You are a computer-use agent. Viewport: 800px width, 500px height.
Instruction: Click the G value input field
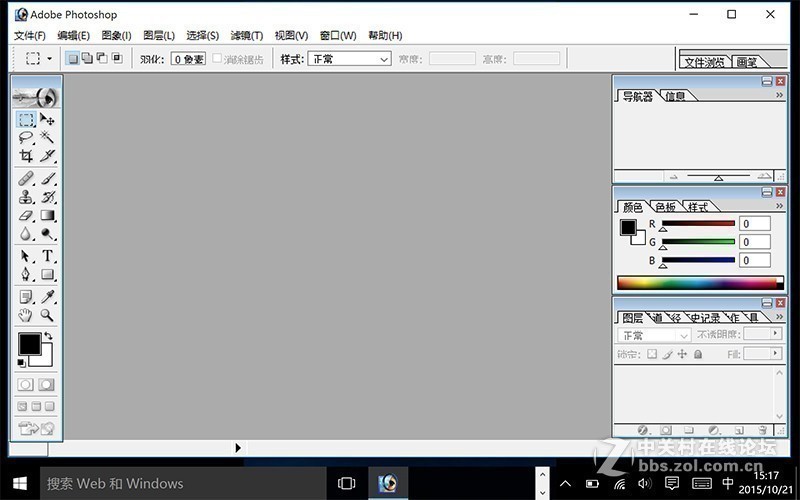click(755, 242)
